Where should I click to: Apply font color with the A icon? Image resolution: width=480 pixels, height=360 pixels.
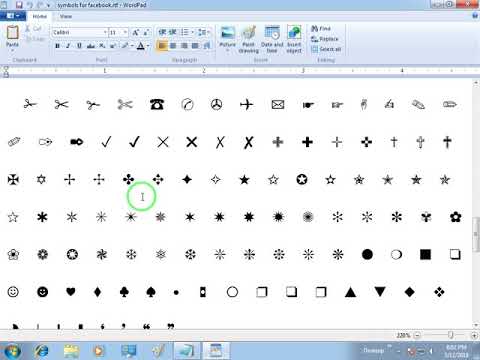click(x=141, y=46)
